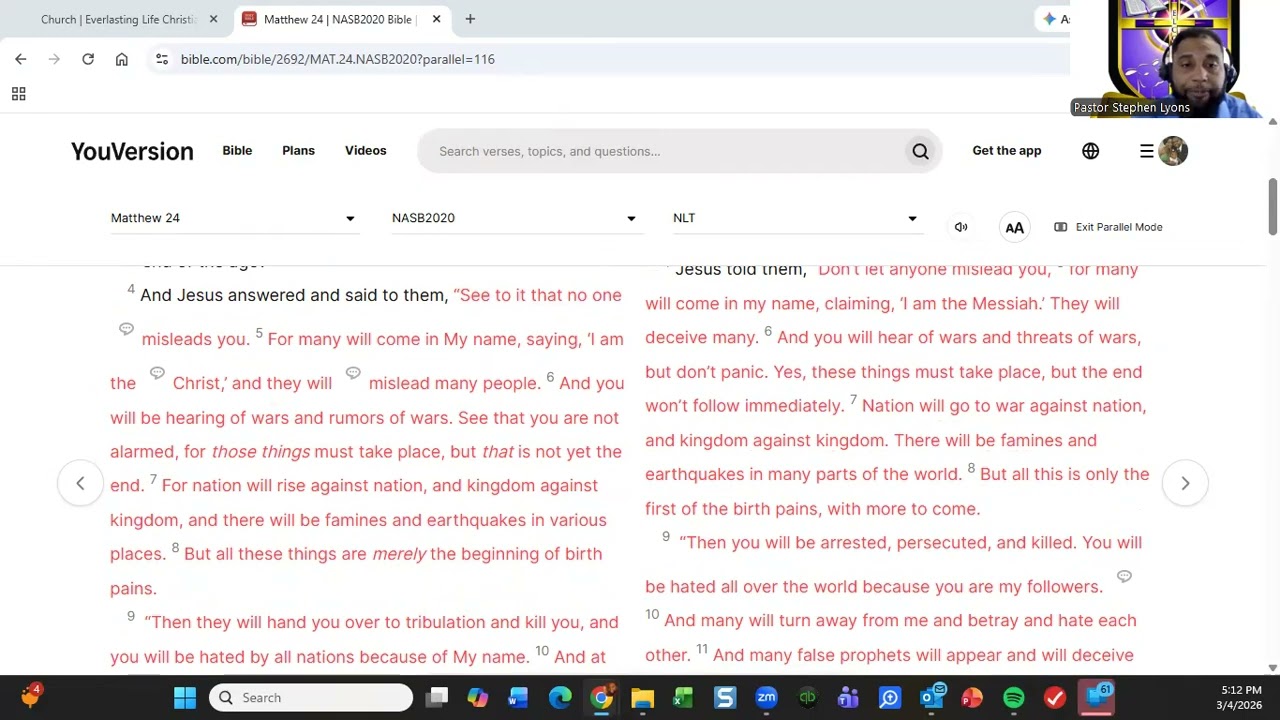
Task: Open Microsoft Word from taskbar
Action: (519, 697)
